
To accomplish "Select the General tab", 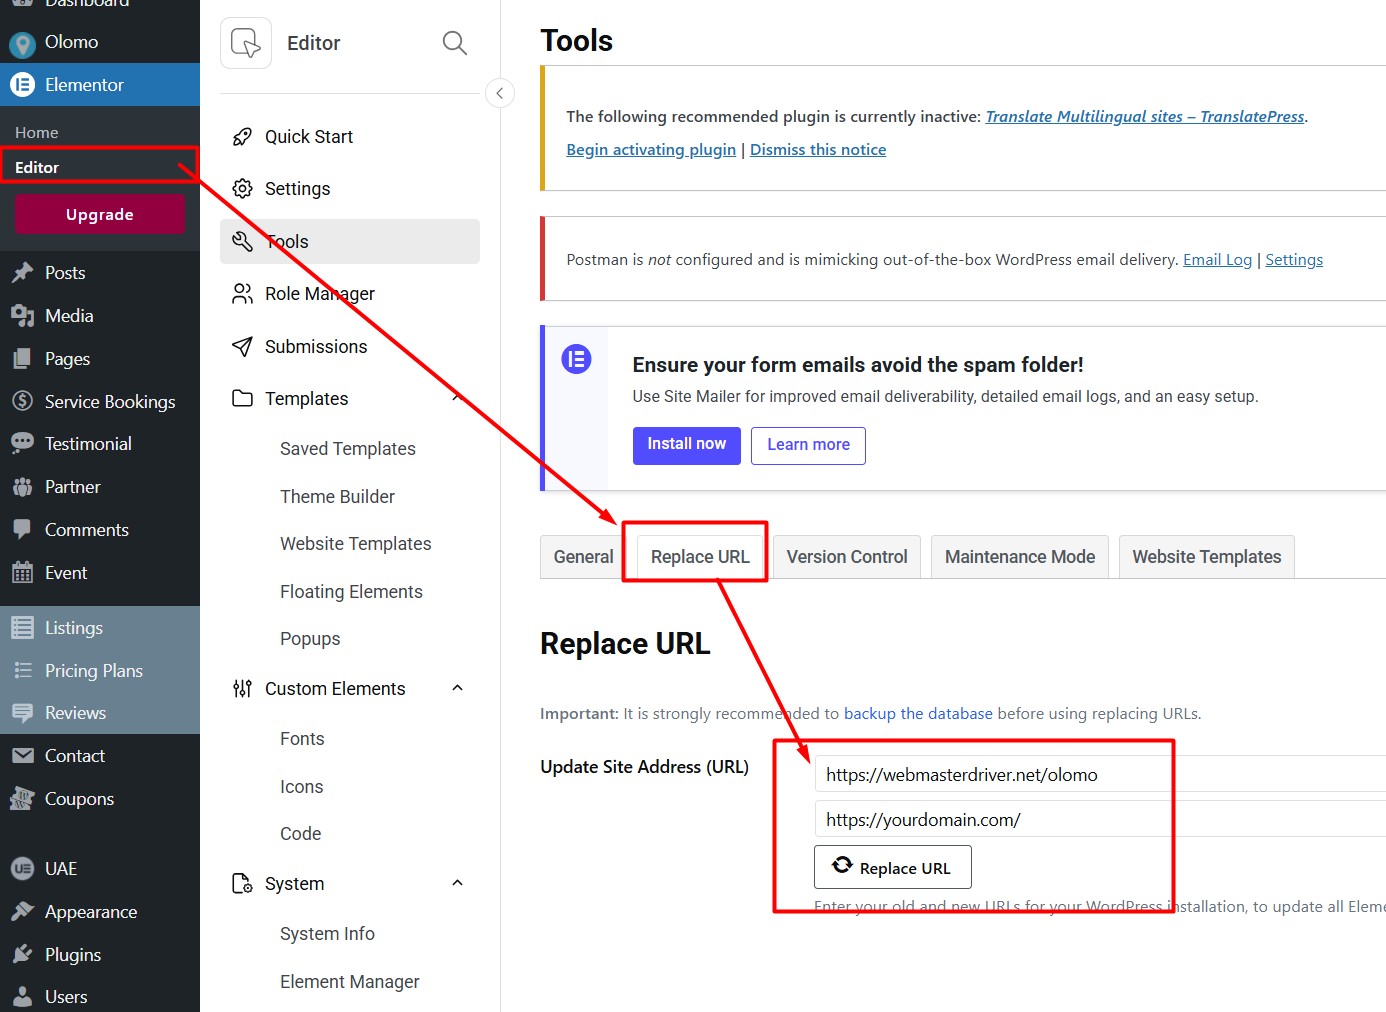I will pyautogui.click(x=583, y=557).
